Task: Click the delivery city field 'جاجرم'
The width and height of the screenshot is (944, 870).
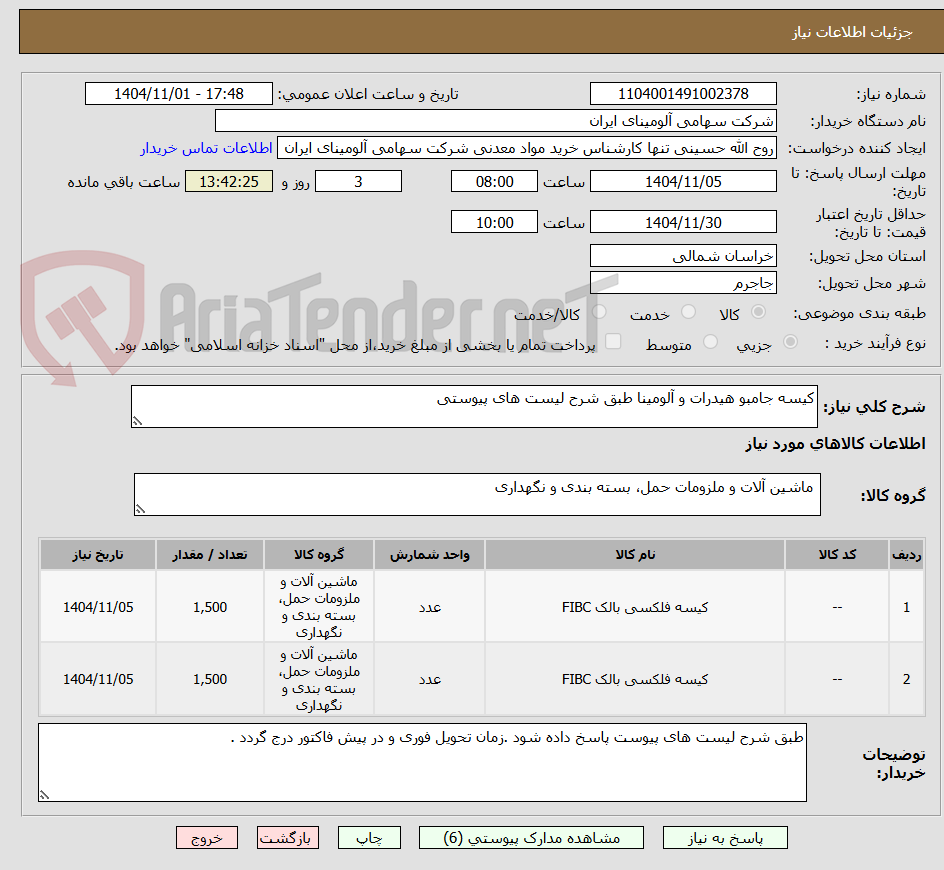Action: (683, 283)
